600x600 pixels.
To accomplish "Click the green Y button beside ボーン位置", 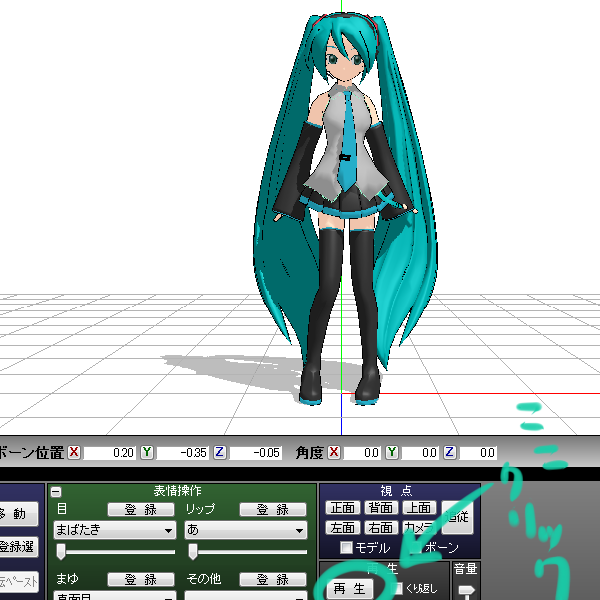I will point(147,452).
